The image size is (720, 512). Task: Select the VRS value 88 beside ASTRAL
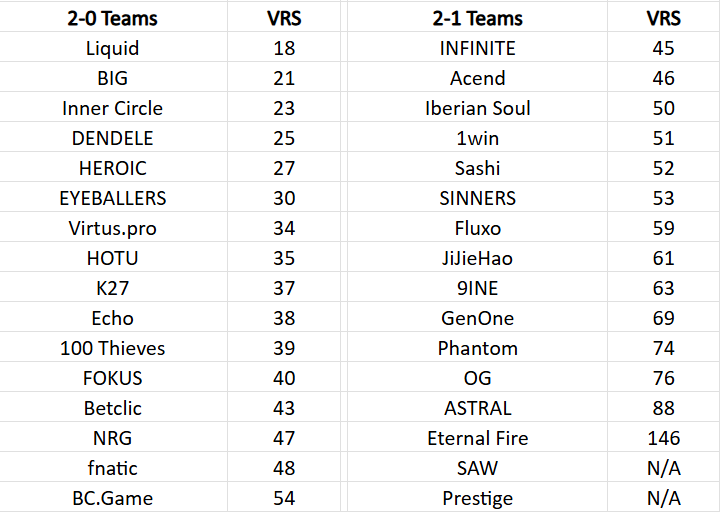click(664, 408)
